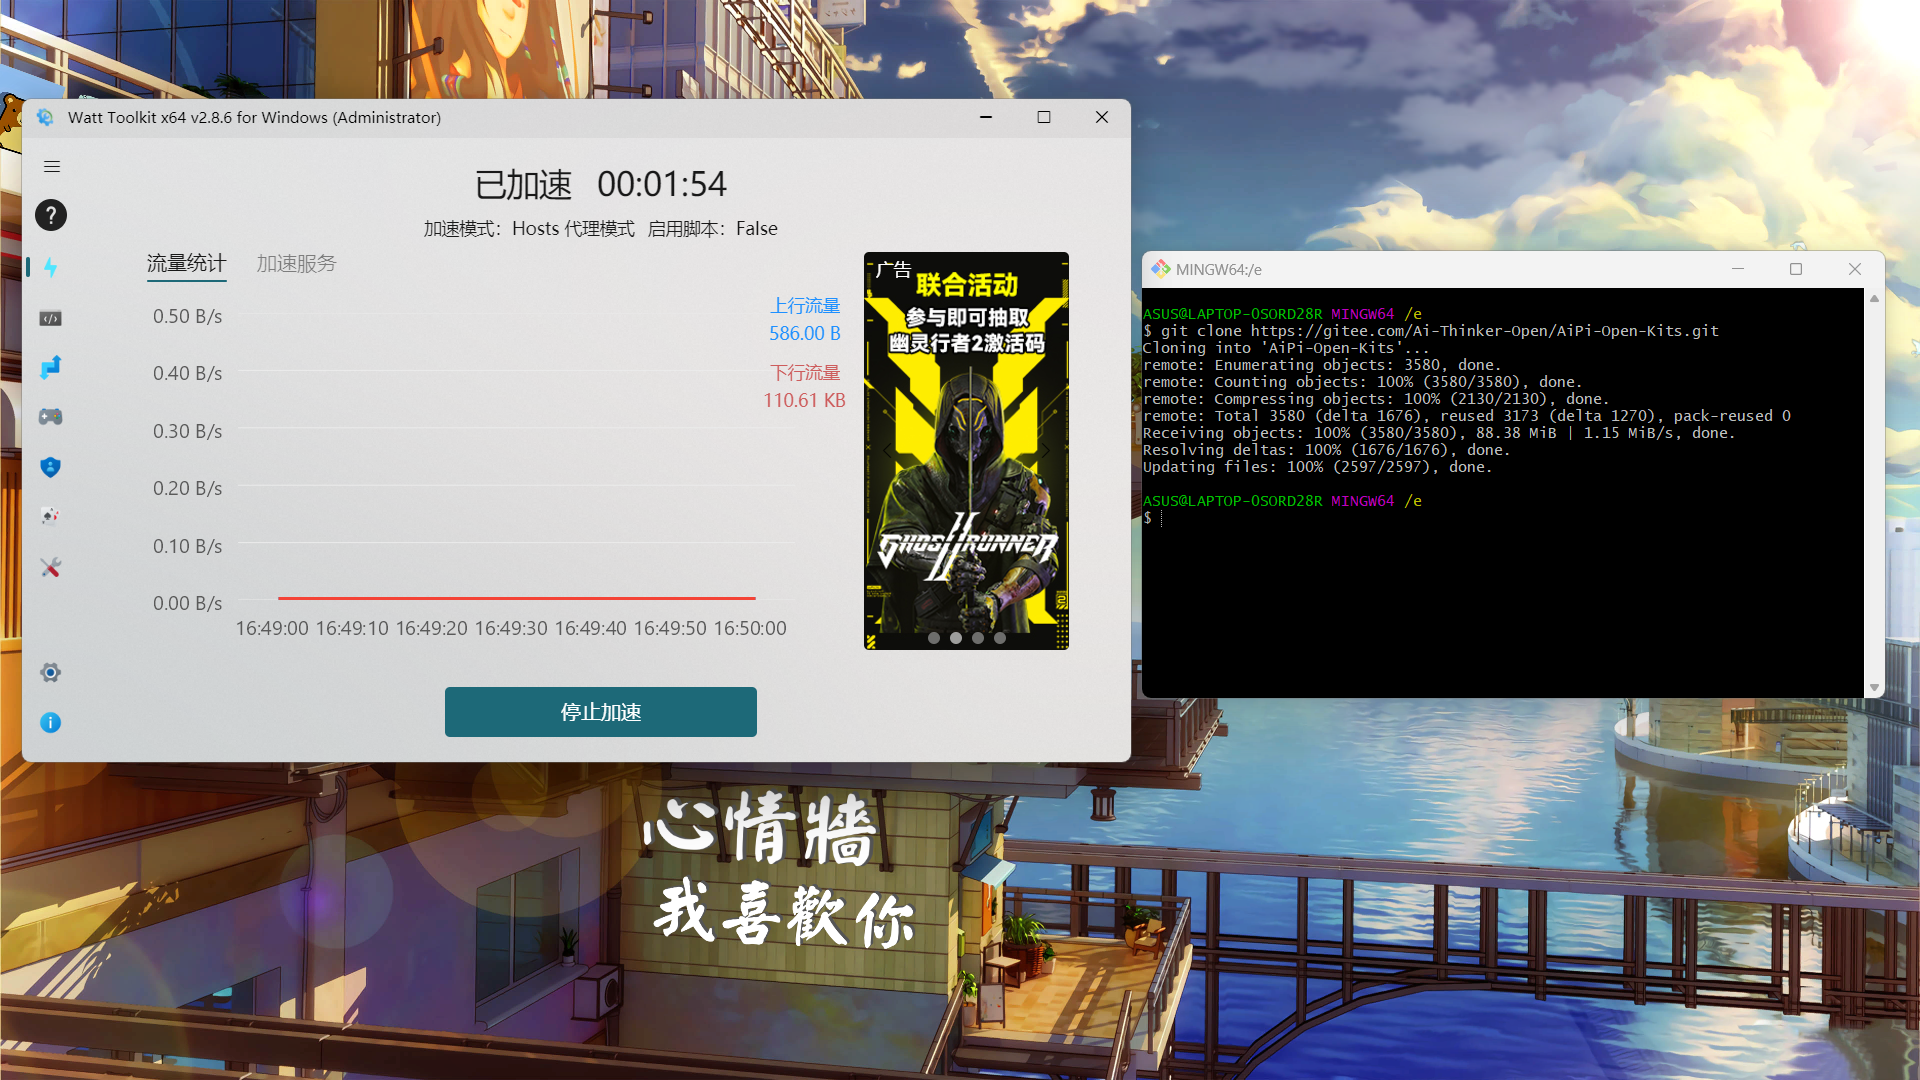Click the 上行流量 upload label
Image resolution: width=1920 pixels, height=1080 pixels.
(x=805, y=306)
